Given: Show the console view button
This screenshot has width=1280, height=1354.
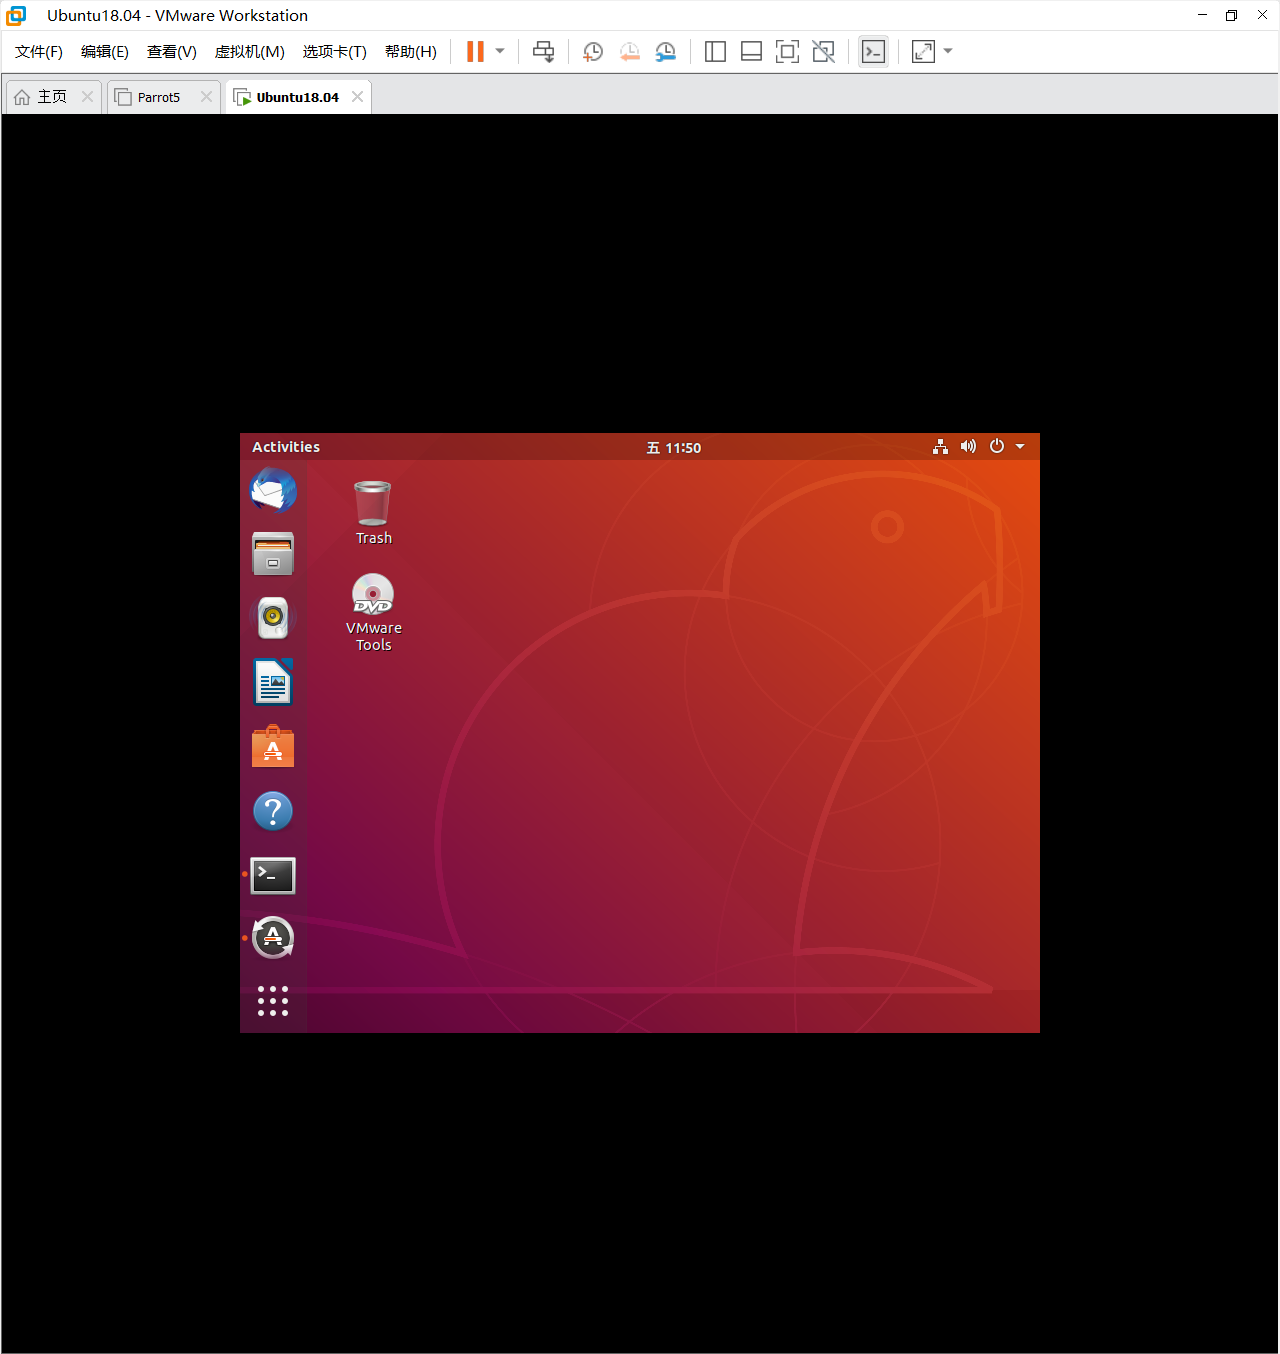Looking at the screenshot, I should 873,52.
